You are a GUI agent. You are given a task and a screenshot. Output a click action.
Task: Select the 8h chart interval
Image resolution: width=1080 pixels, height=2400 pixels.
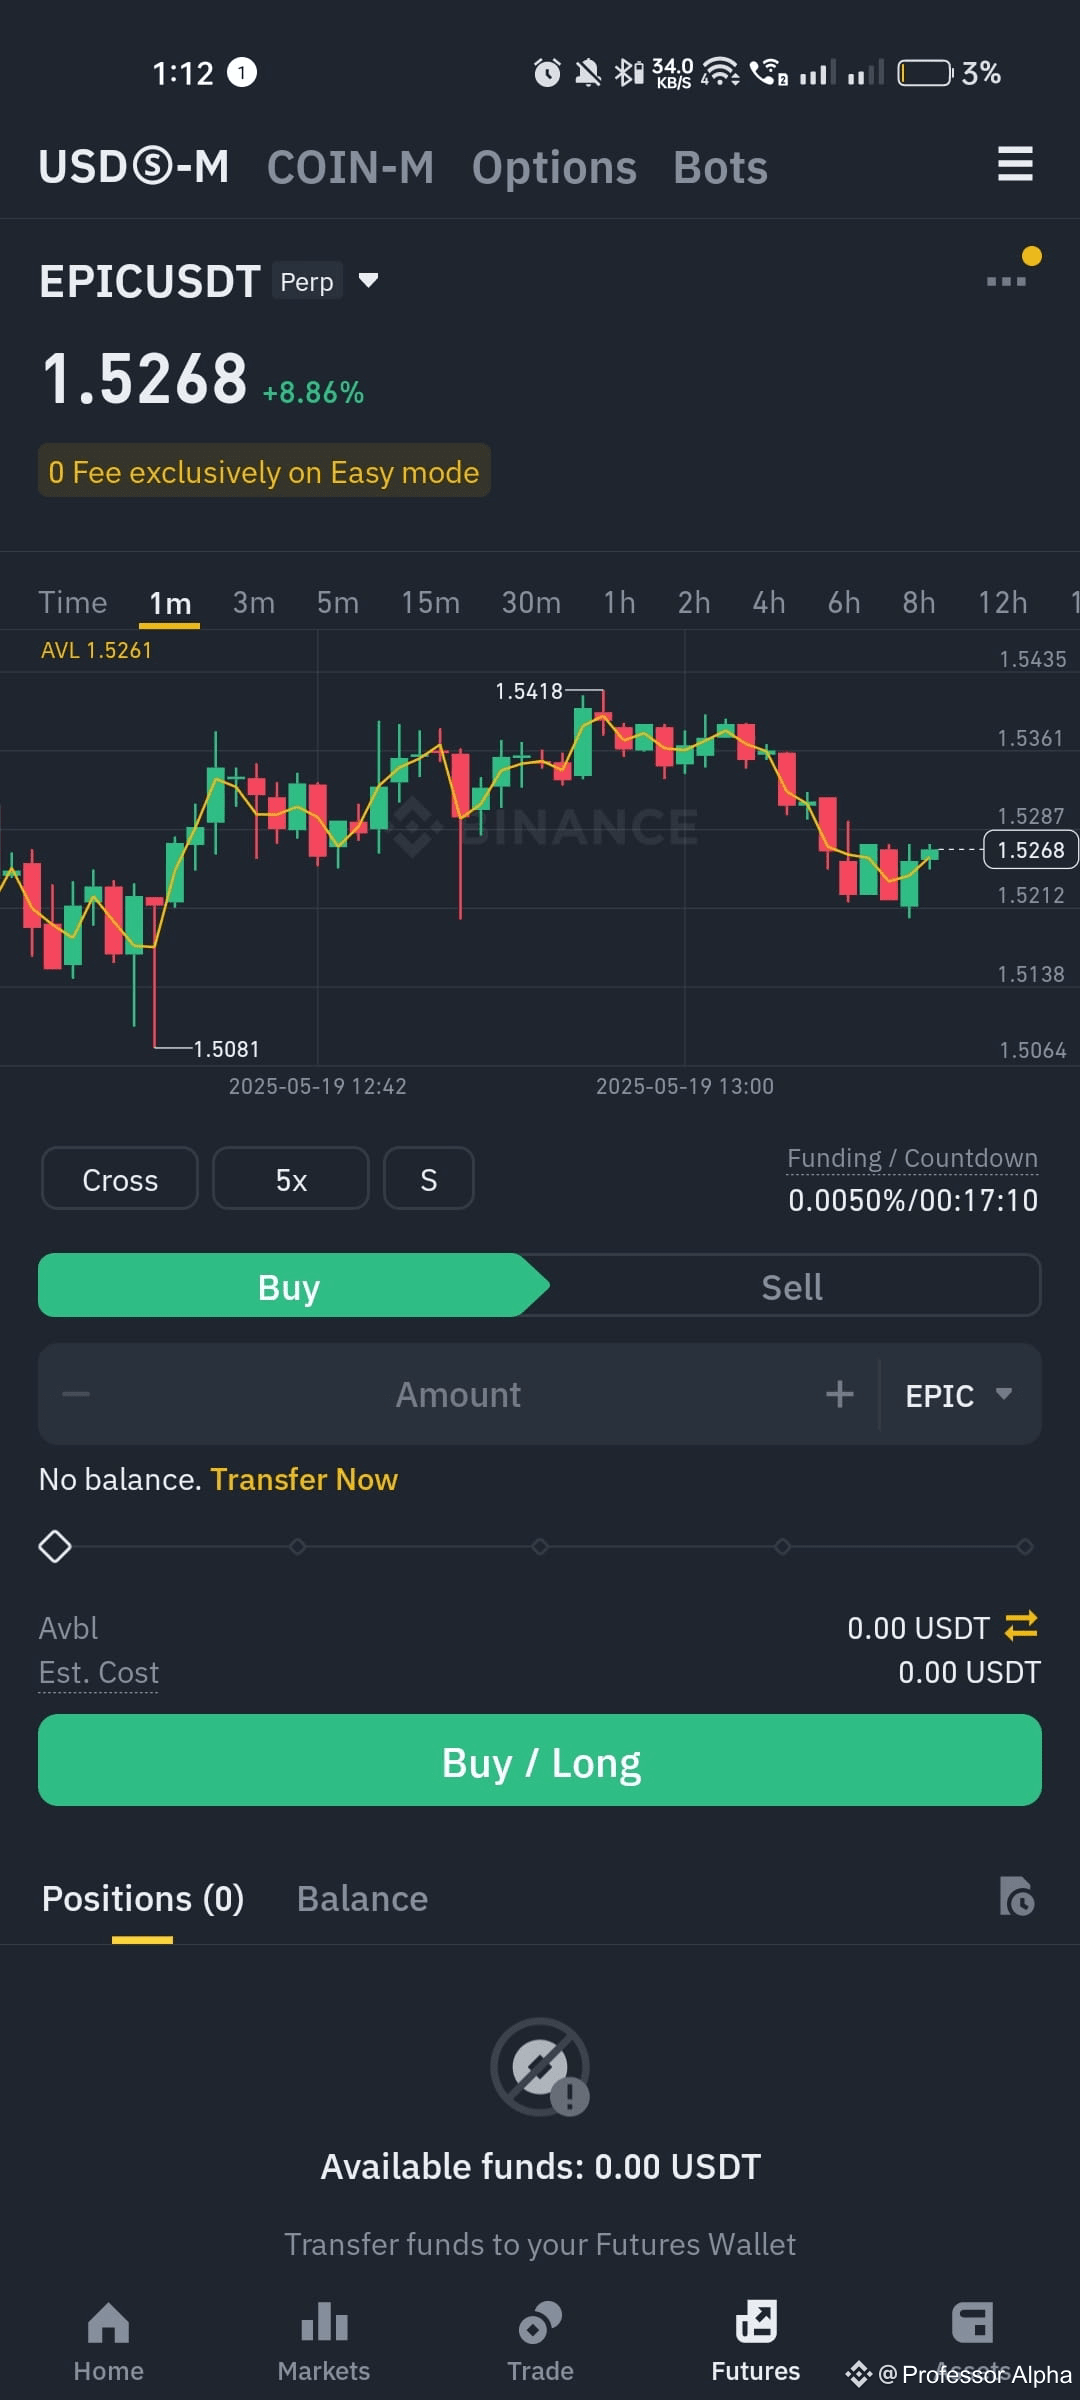pyautogui.click(x=919, y=602)
